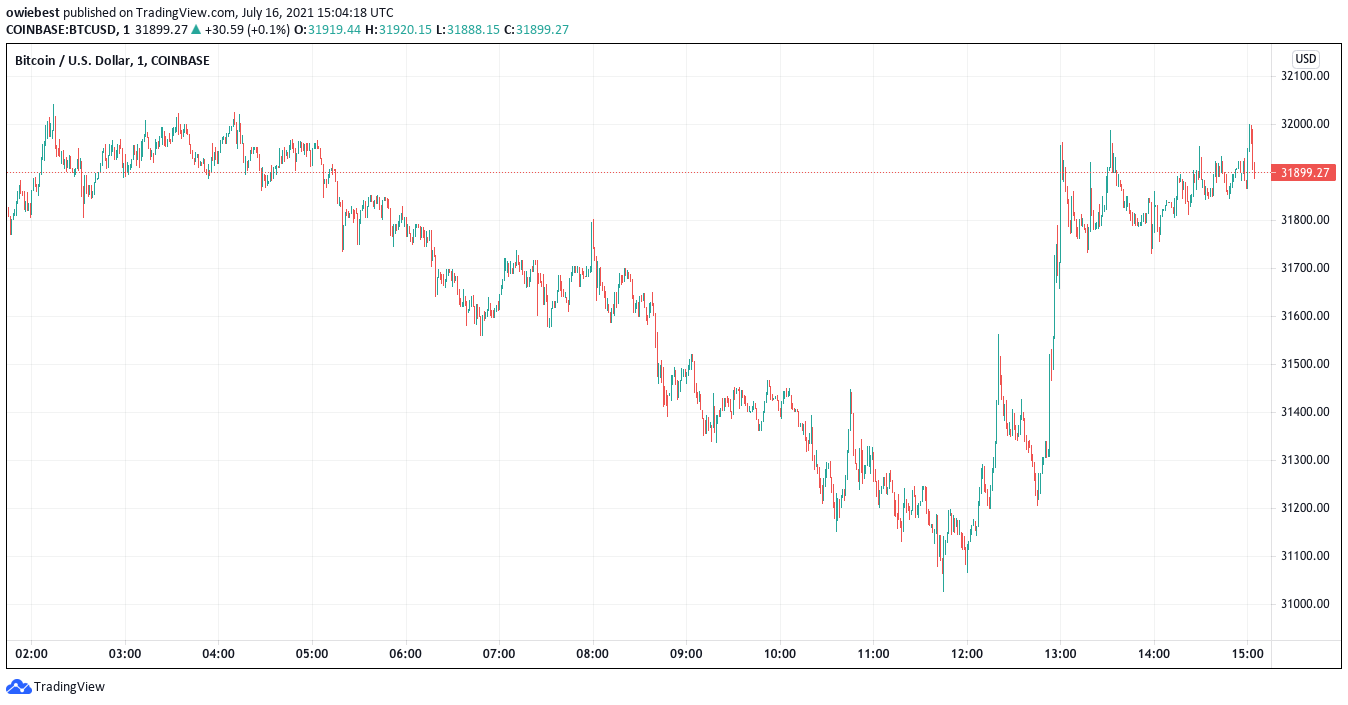Image resolution: width=1348 pixels, height=705 pixels.
Task: Click the green up-triangle change indicator
Action: 195,30
